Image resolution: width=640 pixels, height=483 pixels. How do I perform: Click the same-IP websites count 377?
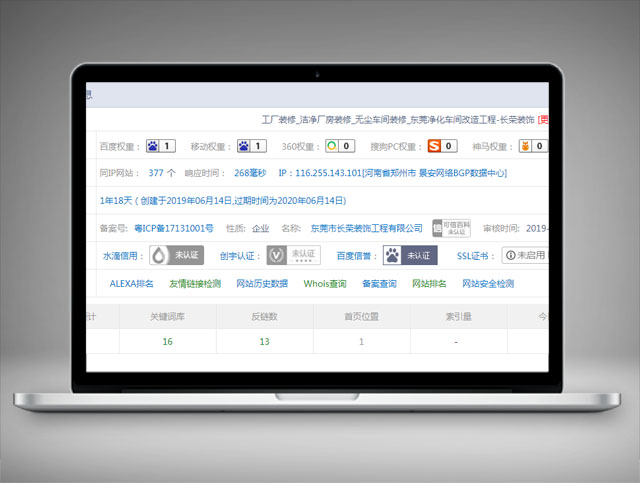(x=155, y=173)
